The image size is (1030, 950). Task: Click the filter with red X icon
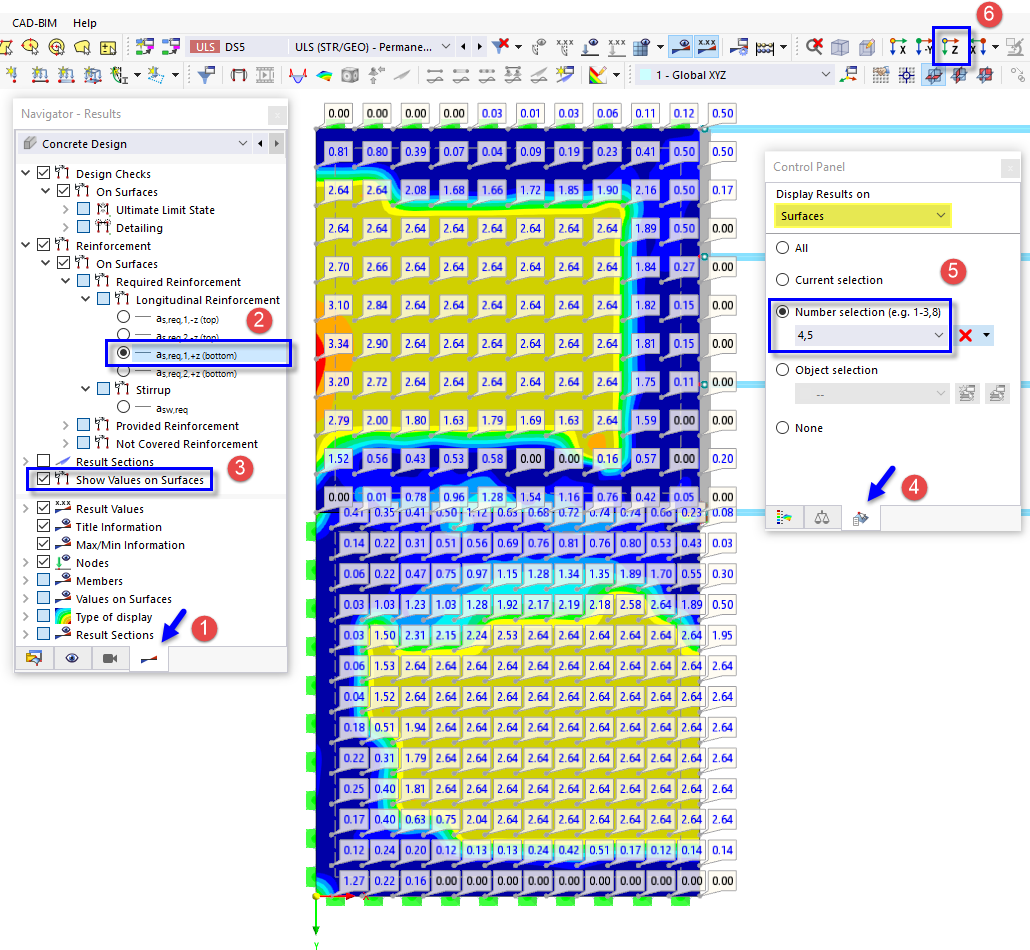coord(501,46)
